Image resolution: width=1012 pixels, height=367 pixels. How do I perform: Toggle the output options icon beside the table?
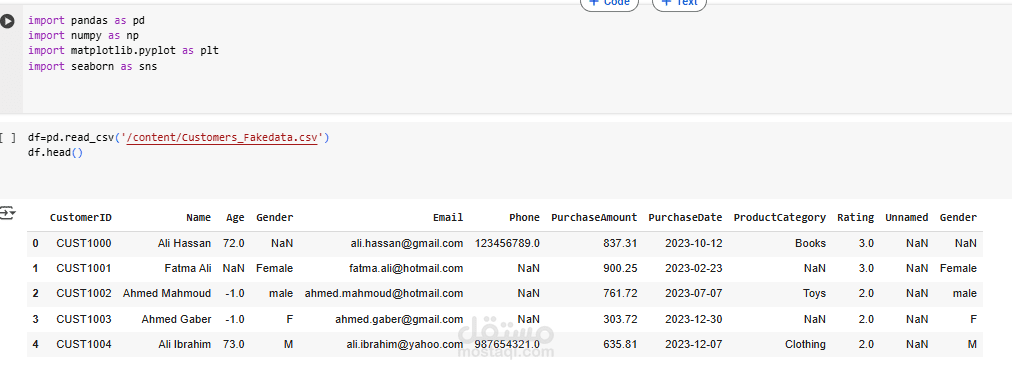8,213
